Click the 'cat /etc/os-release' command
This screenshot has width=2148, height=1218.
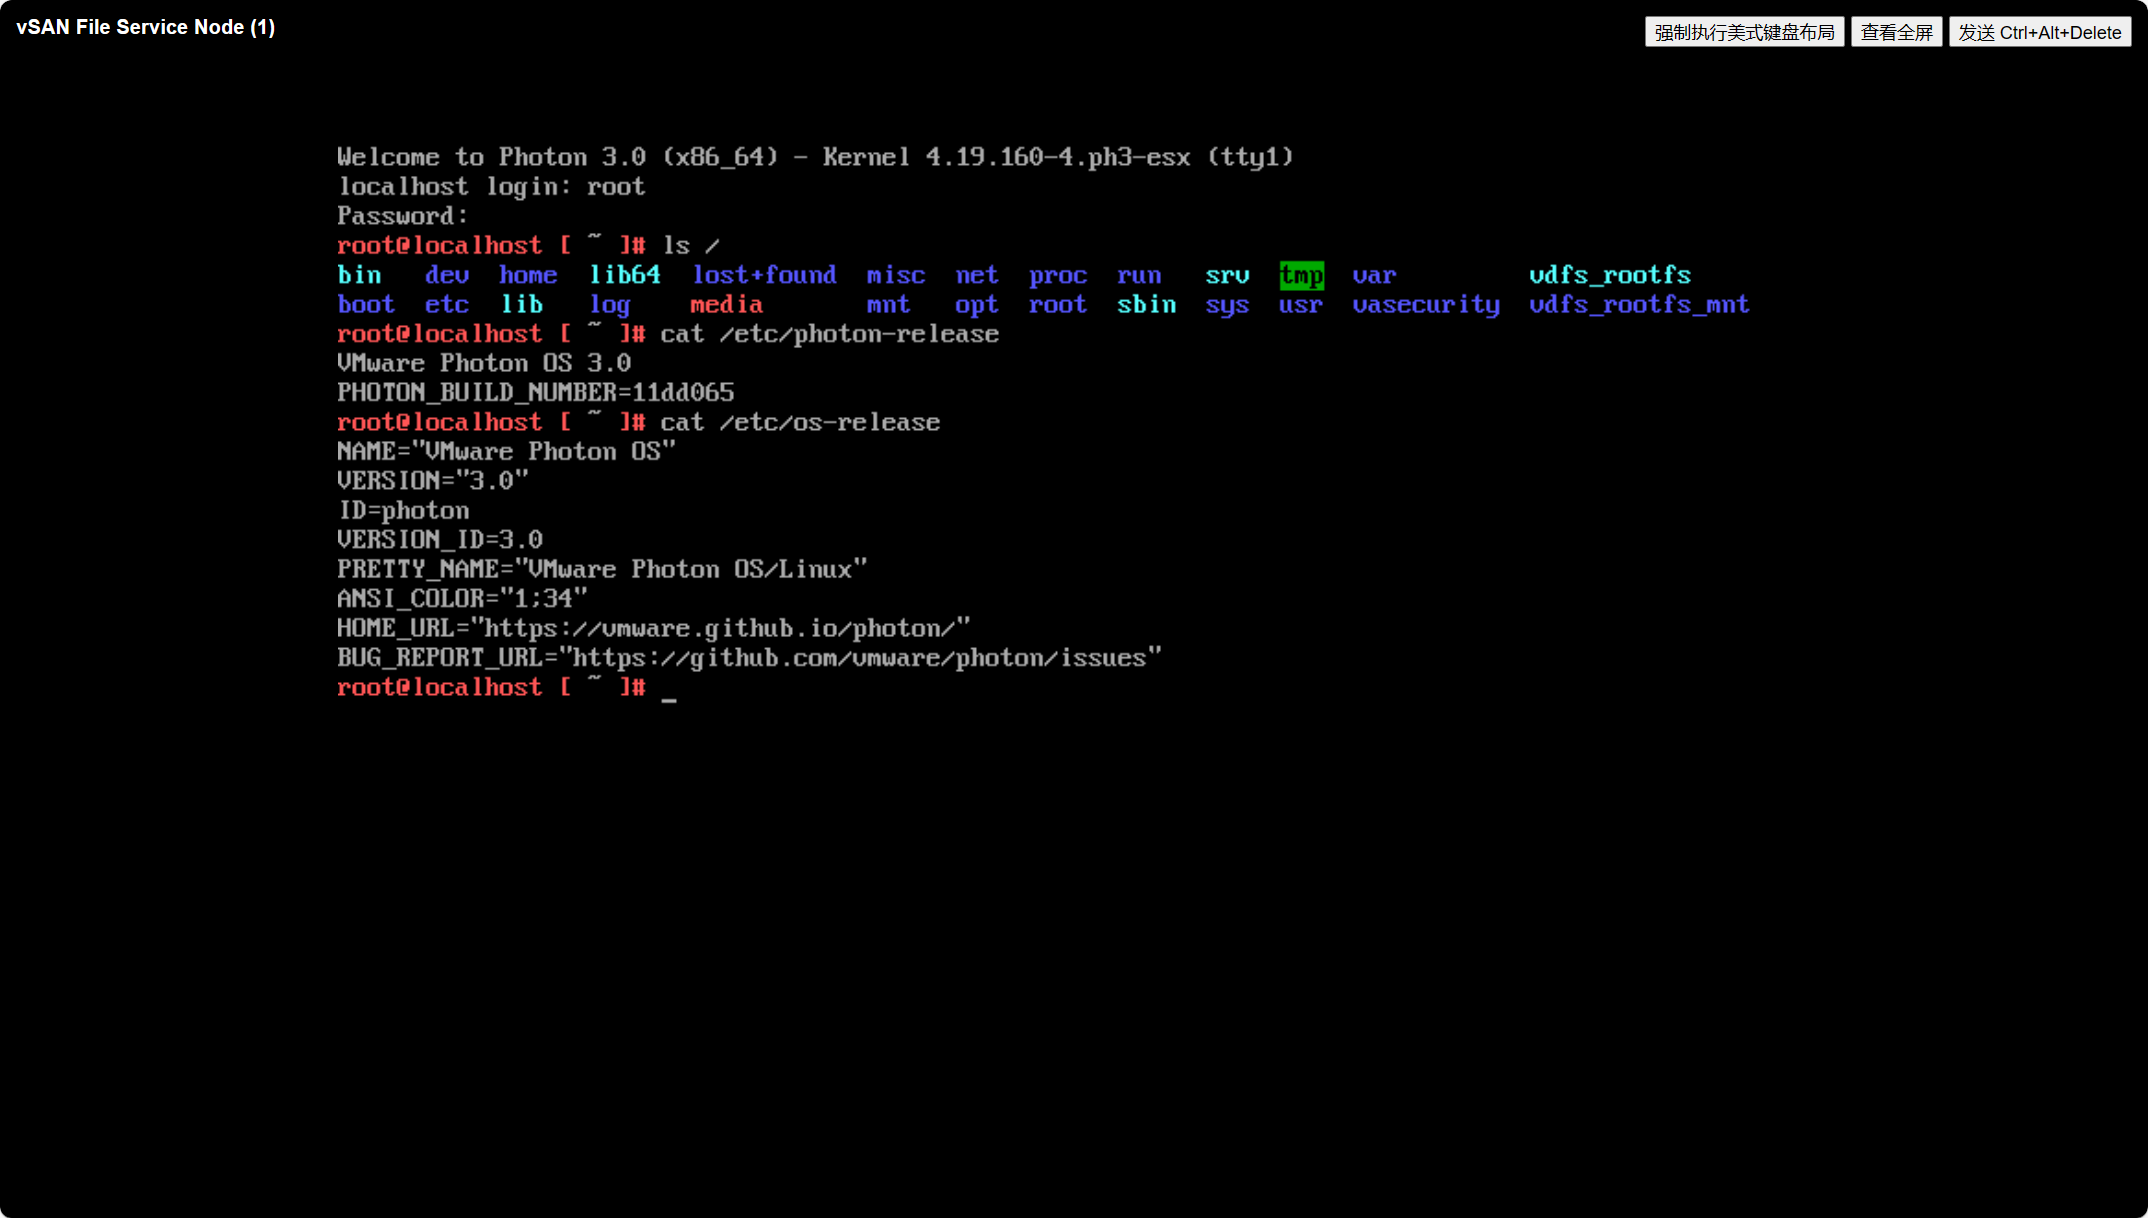pos(800,422)
